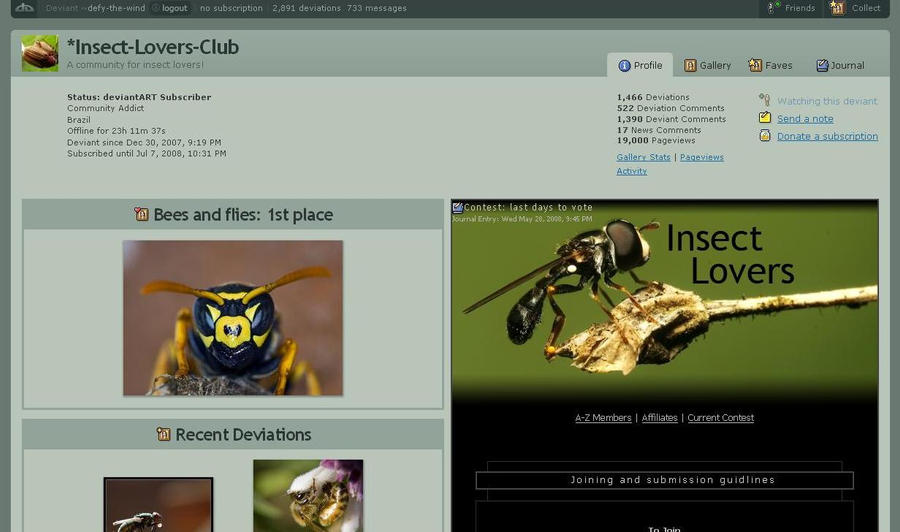Screen dimensions: 900x532
Task: Open the wasp face 1st place photo
Action: pyautogui.click(x=232, y=318)
